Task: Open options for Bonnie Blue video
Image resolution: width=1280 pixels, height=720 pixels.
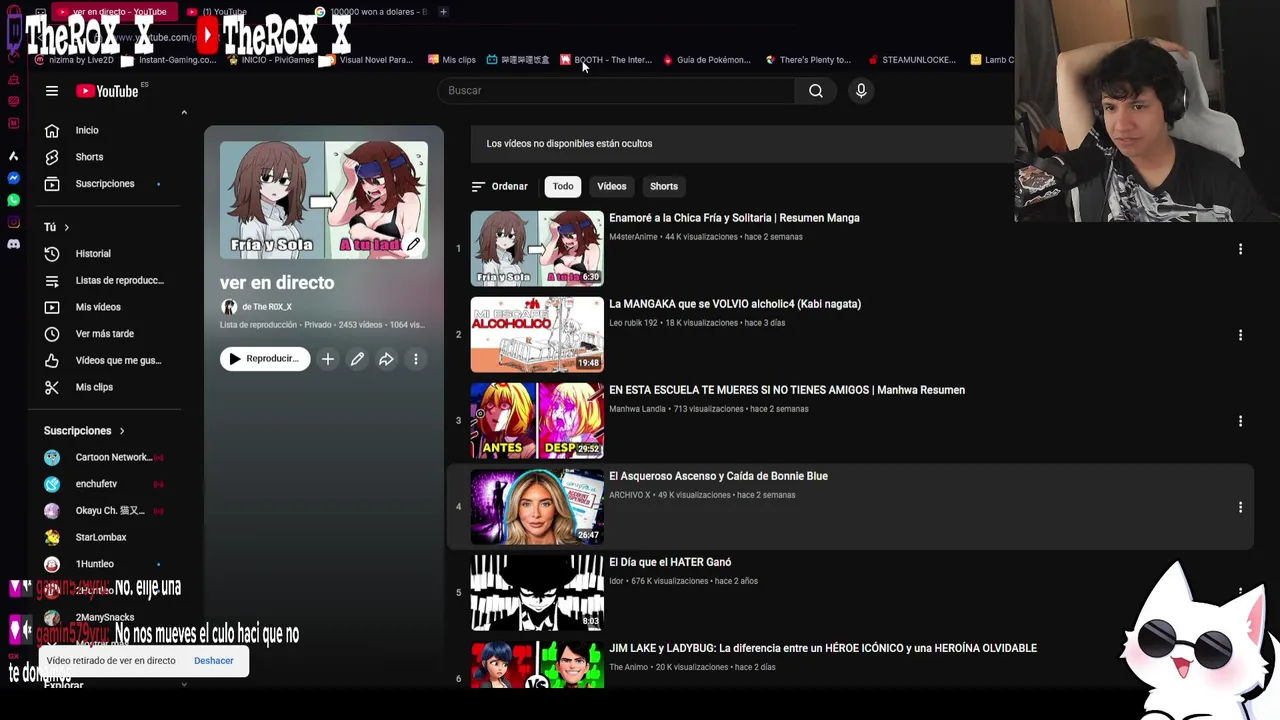Action: click(x=1240, y=507)
